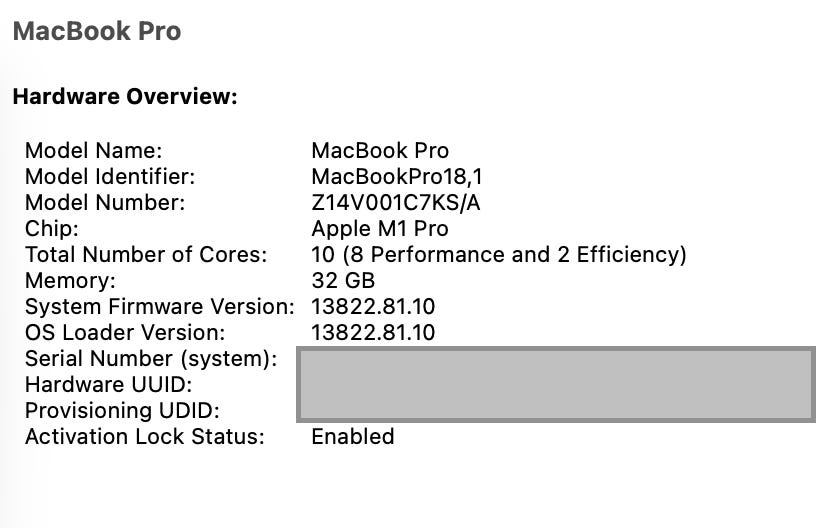Click the System Firmware Version label
This screenshot has height=528, width=822.
pyautogui.click(x=160, y=307)
